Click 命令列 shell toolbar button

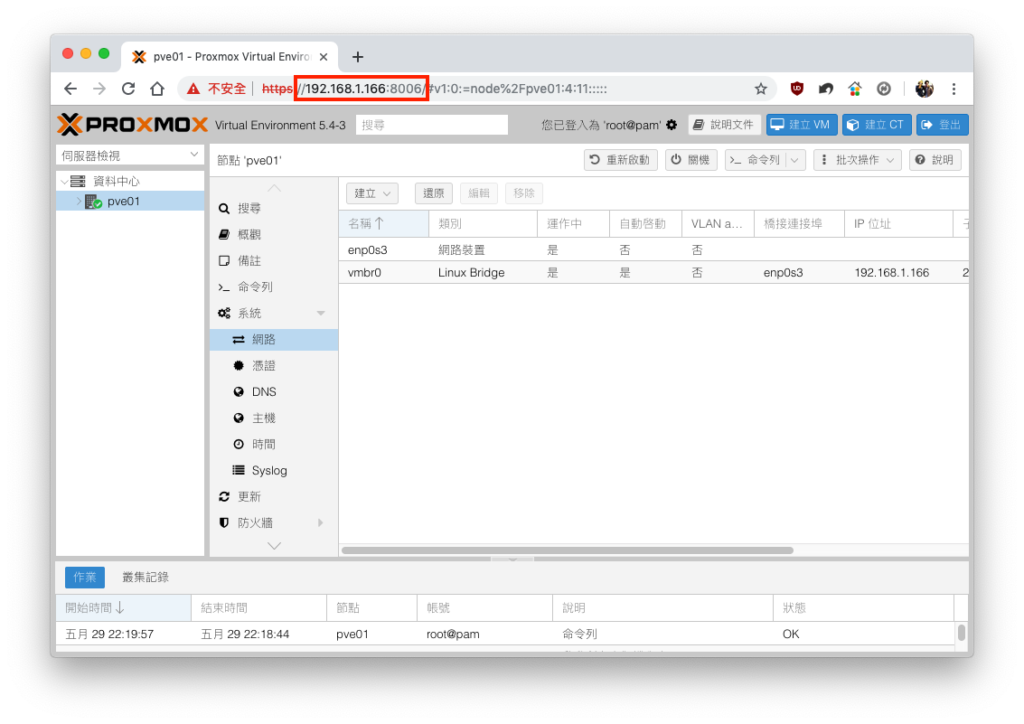pos(756,160)
